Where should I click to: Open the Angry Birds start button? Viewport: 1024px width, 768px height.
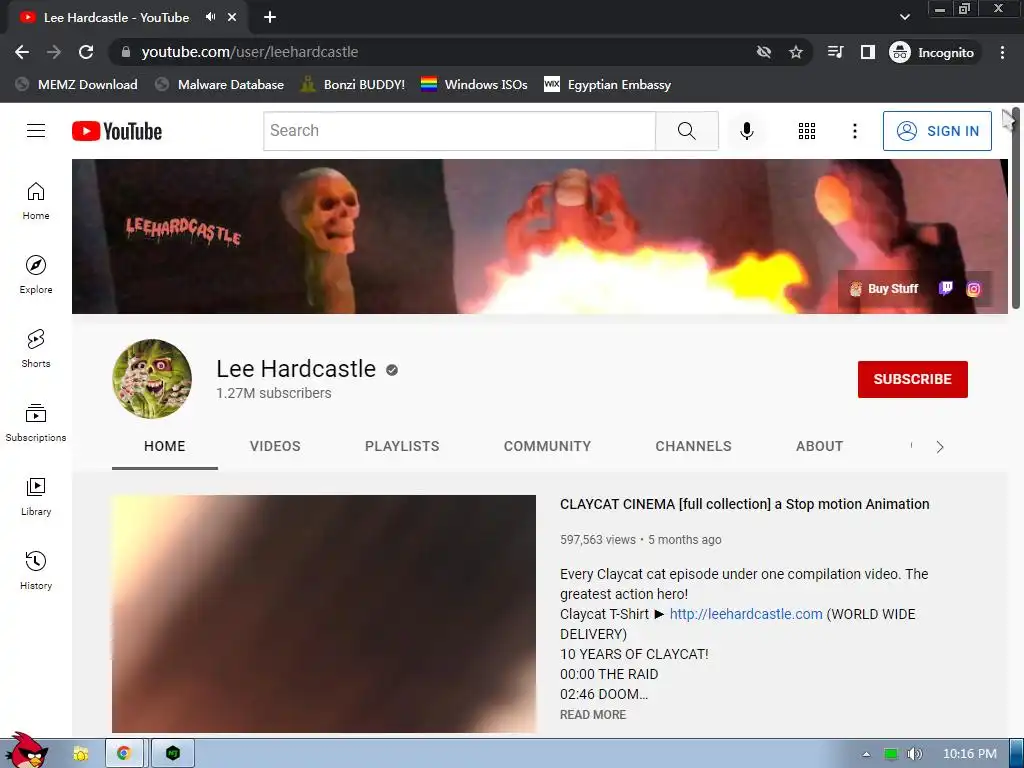(x=26, y=750)
